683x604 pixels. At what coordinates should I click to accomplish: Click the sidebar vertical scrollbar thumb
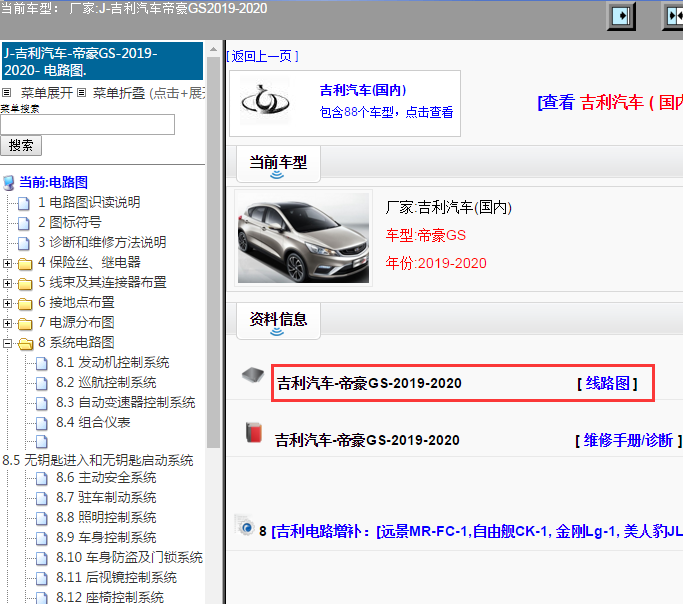[213, 252]
